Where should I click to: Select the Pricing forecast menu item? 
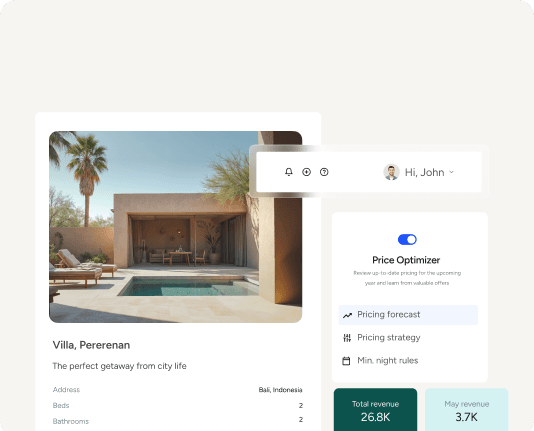(x=408, y=315)
